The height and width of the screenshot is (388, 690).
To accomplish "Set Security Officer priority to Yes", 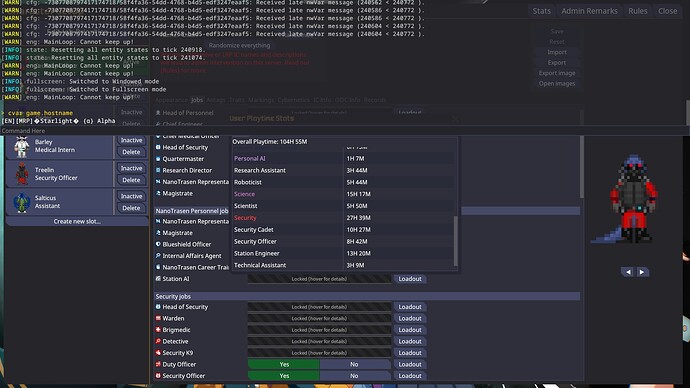I will point(284,376).
